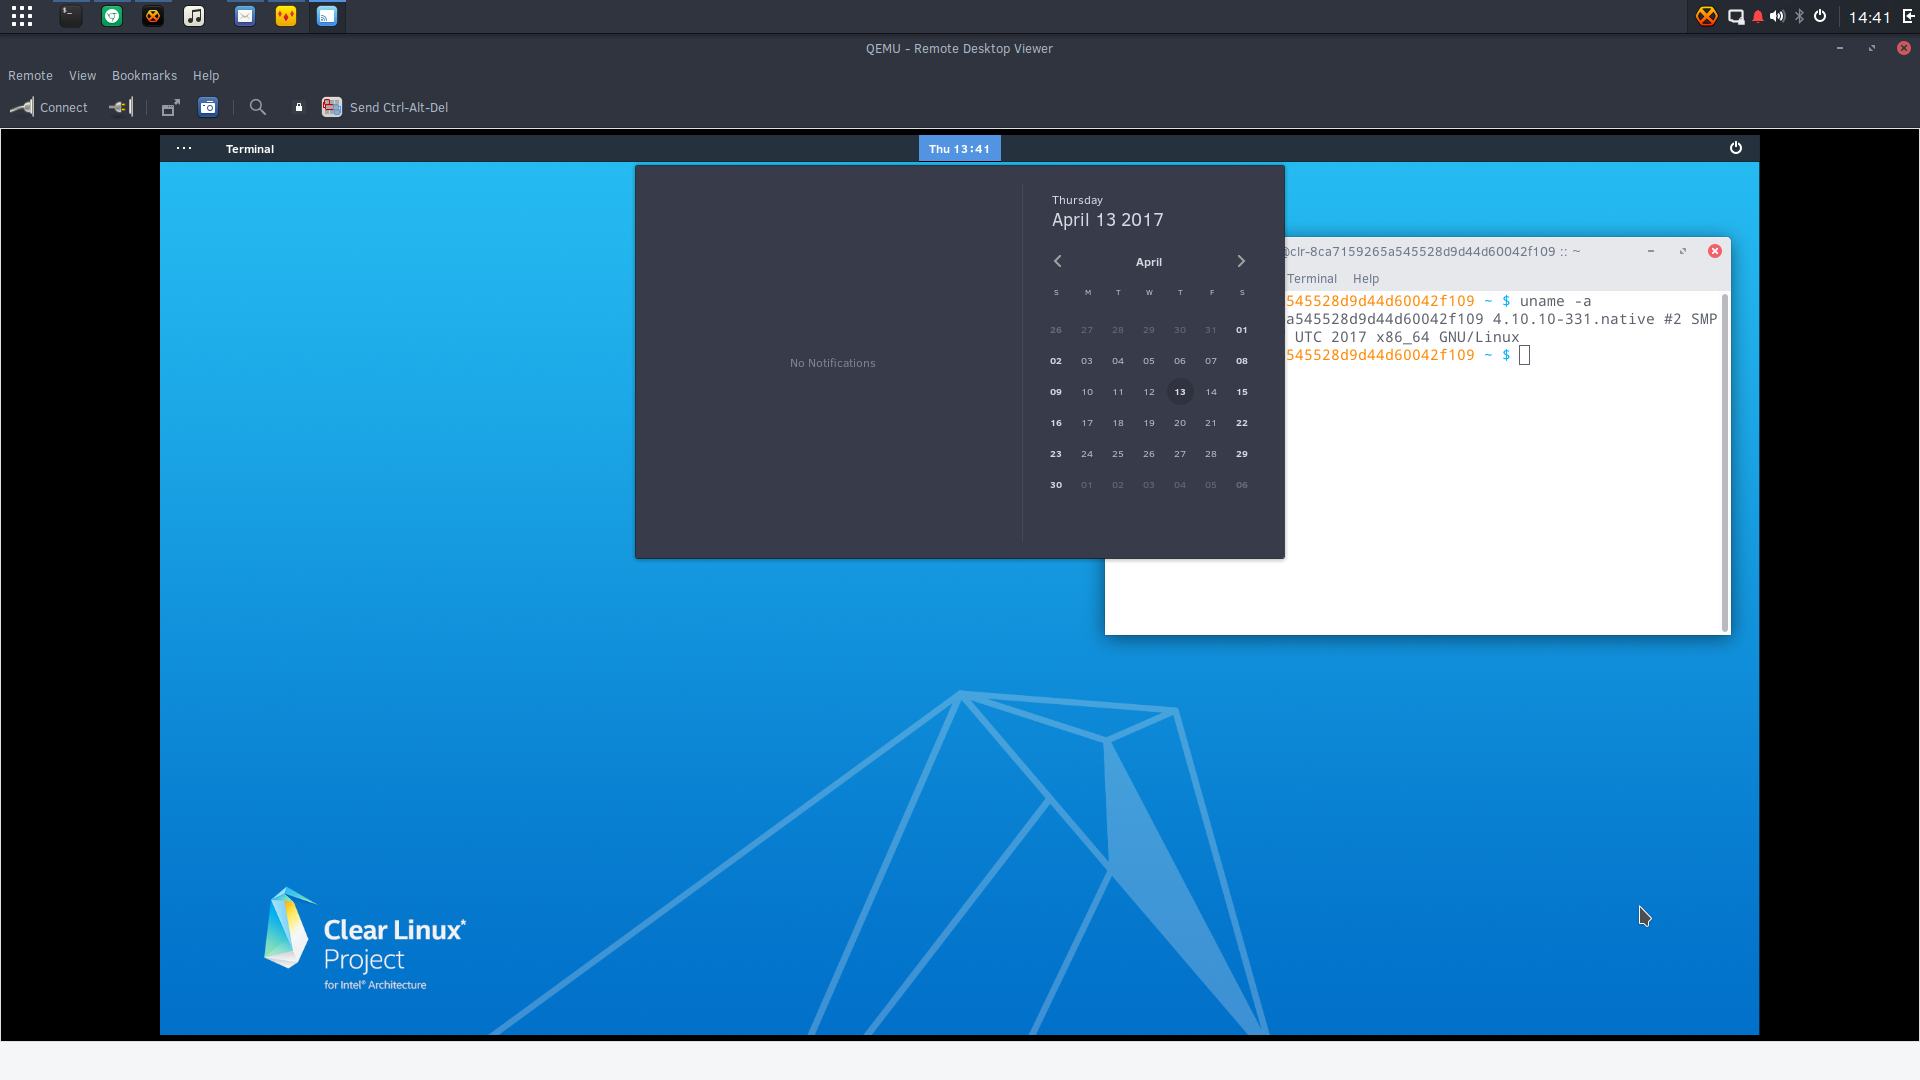The width and height of the screenshot is (1920, 1080).
Task: Go to next month in calendar
Action: click(x=1241, y=261)
